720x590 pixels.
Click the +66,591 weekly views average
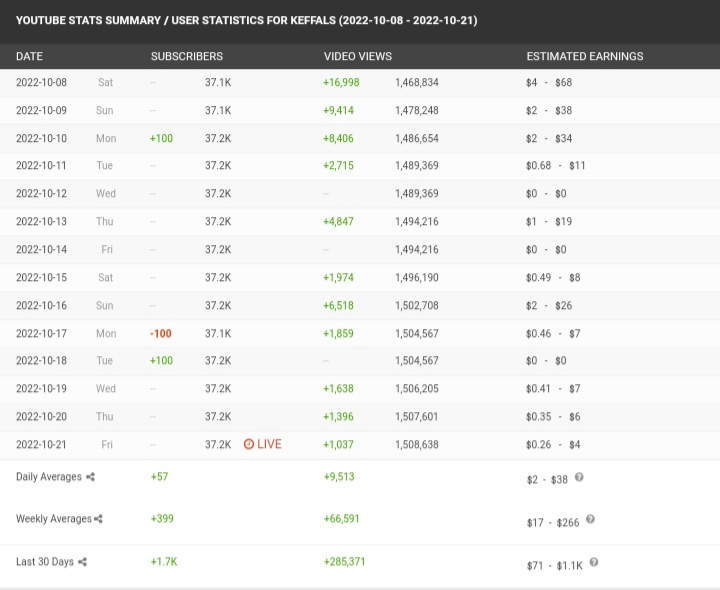(342, 519)
